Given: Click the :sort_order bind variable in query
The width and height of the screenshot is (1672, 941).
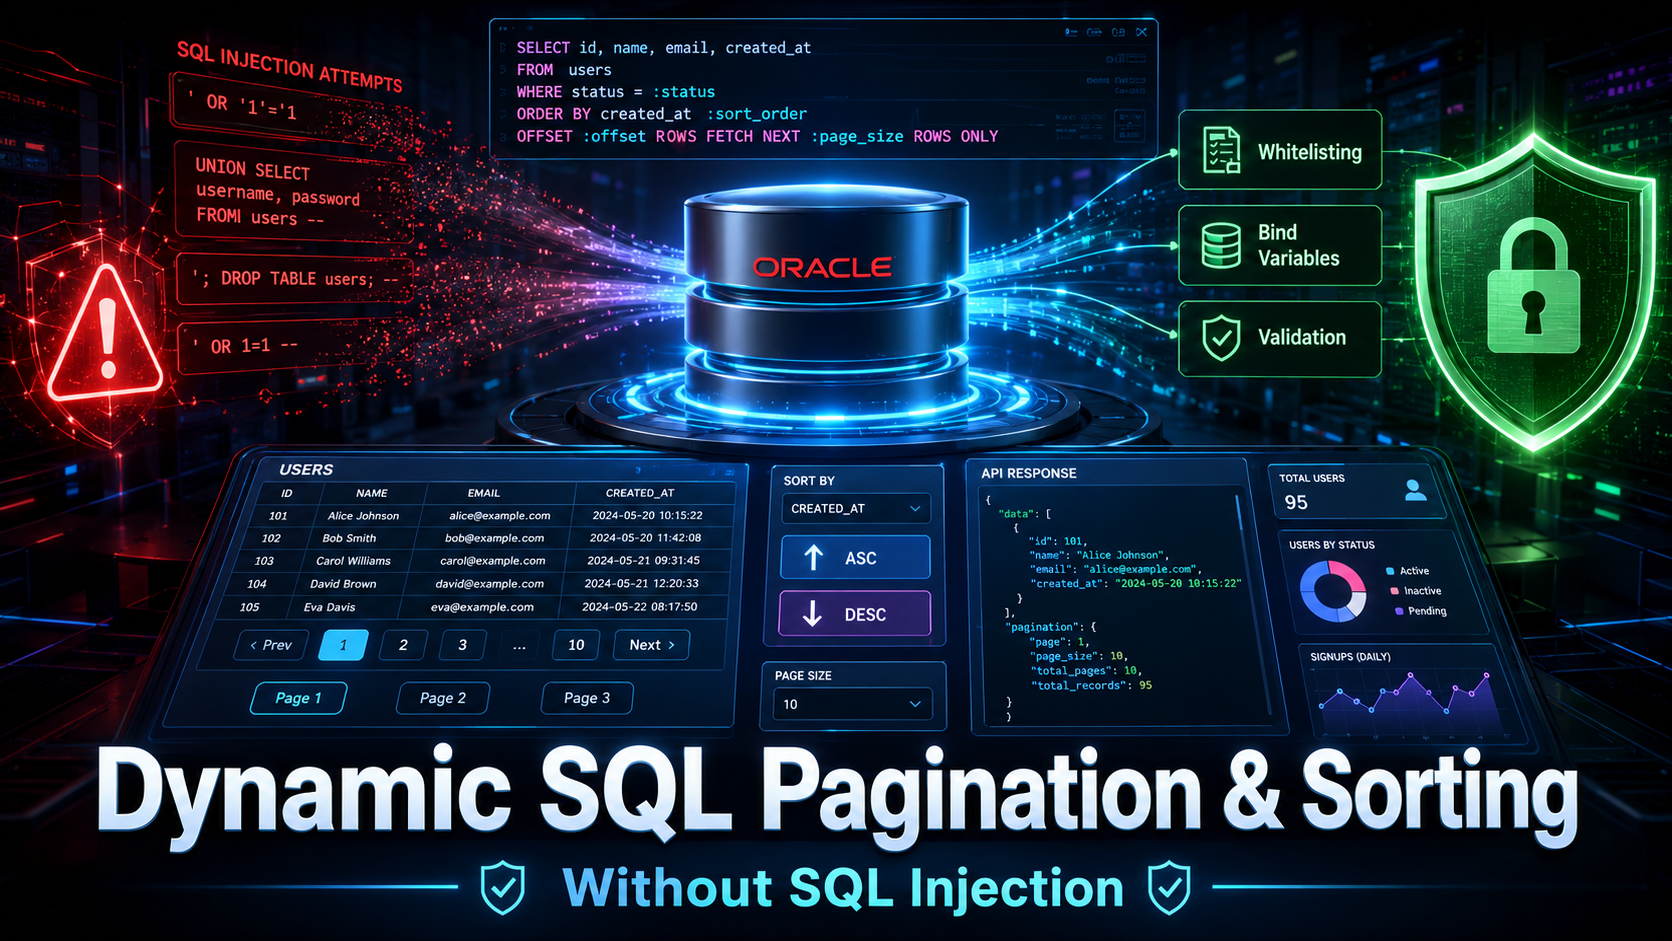Looking at the screenshot, I should [757, 114].
